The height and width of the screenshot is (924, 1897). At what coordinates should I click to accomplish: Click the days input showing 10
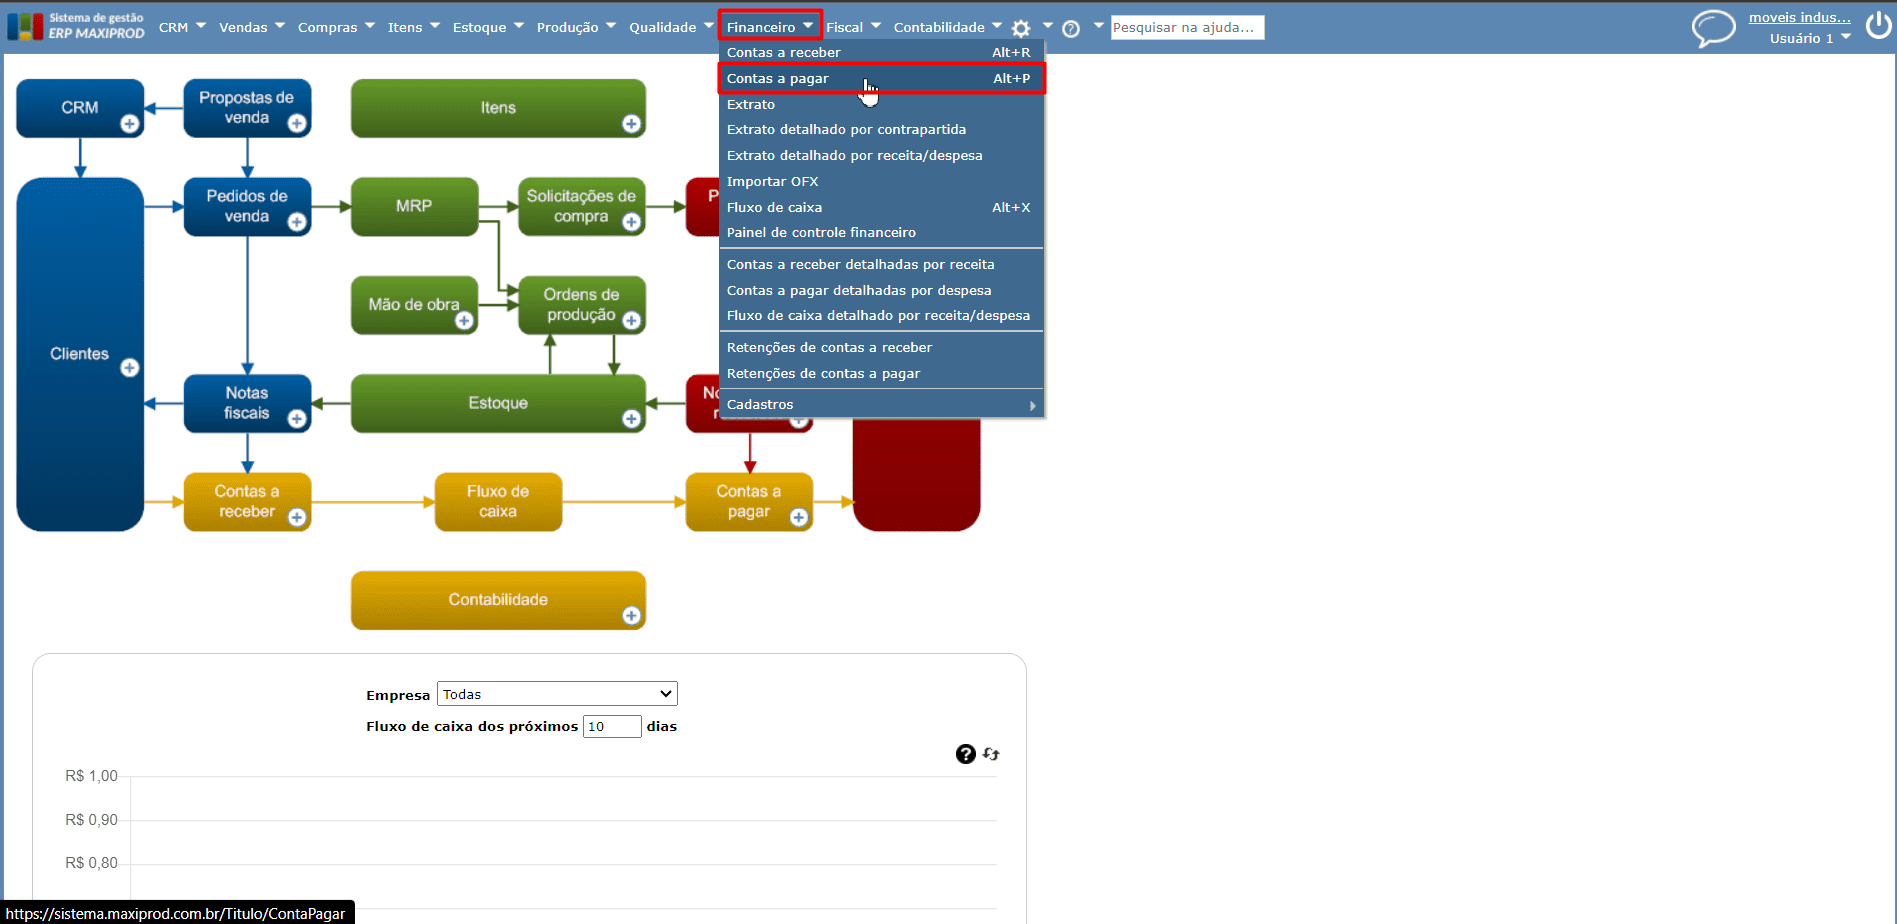[x=612, y=726]
